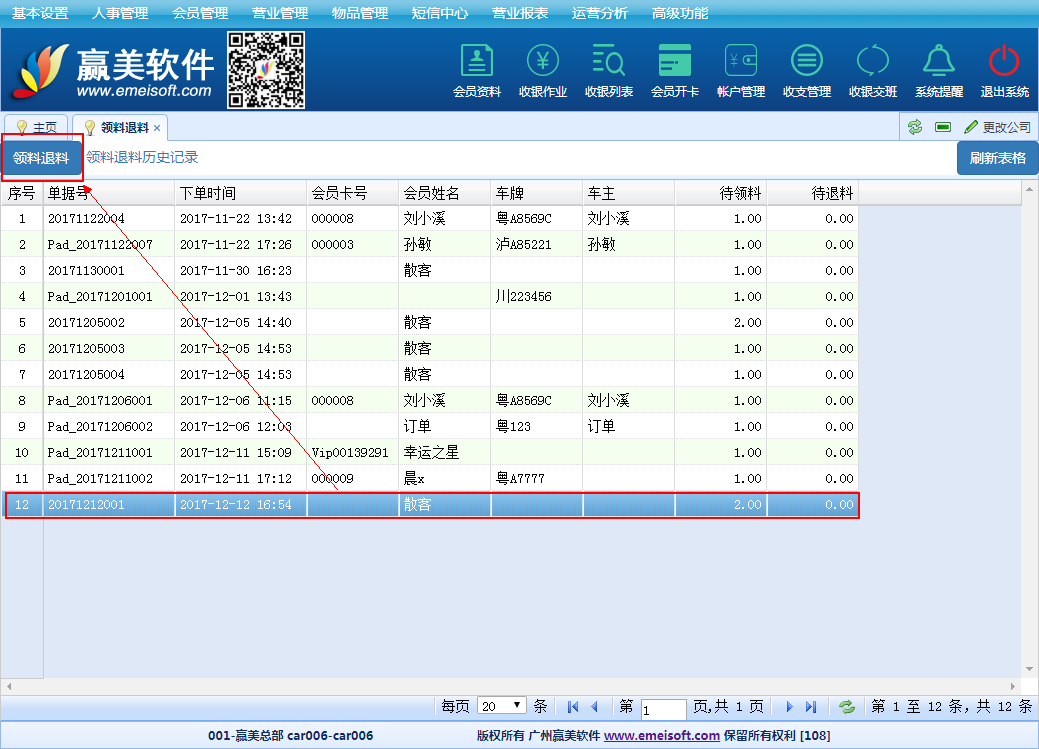Click the 收银作业 cashier icon
1039x749 pixels.
pyautogui.click(x=543, y=62)
